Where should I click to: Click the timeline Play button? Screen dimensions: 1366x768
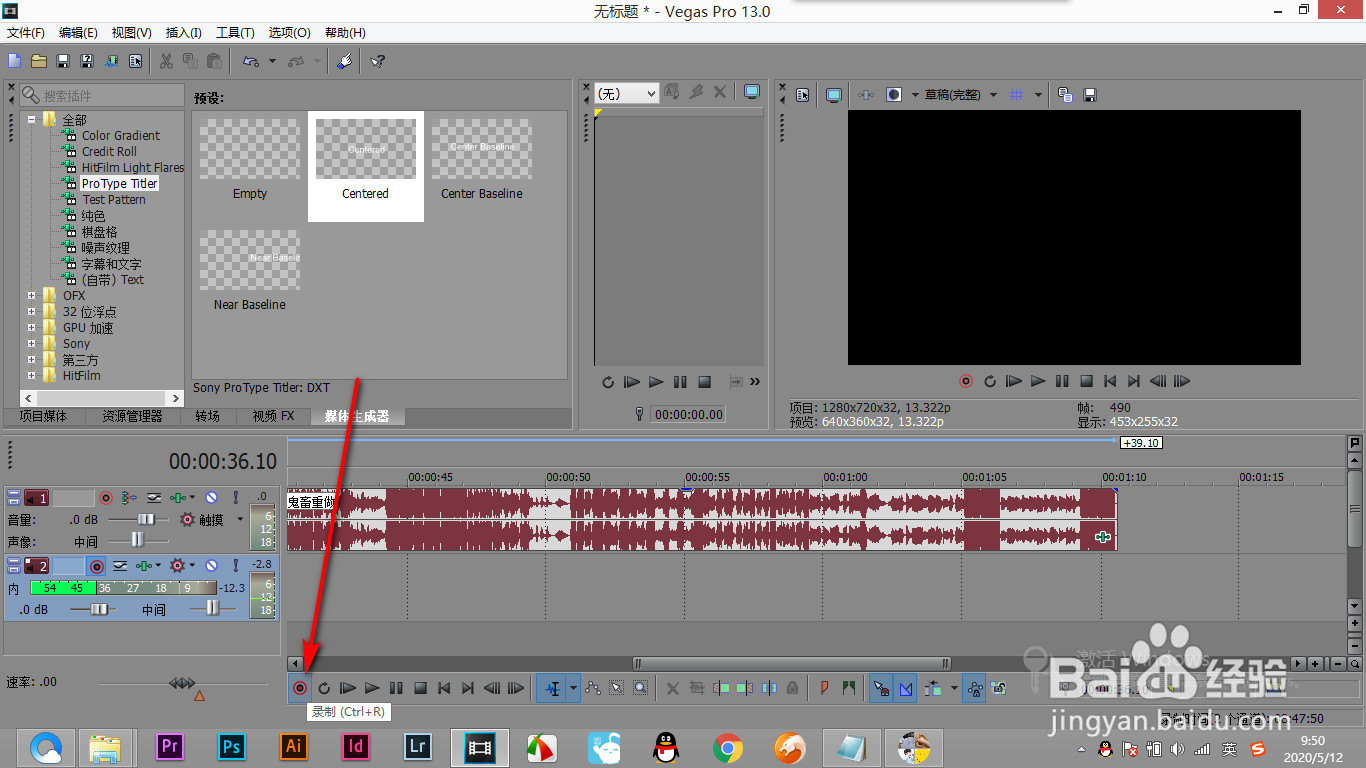click(x=372, y=688)
